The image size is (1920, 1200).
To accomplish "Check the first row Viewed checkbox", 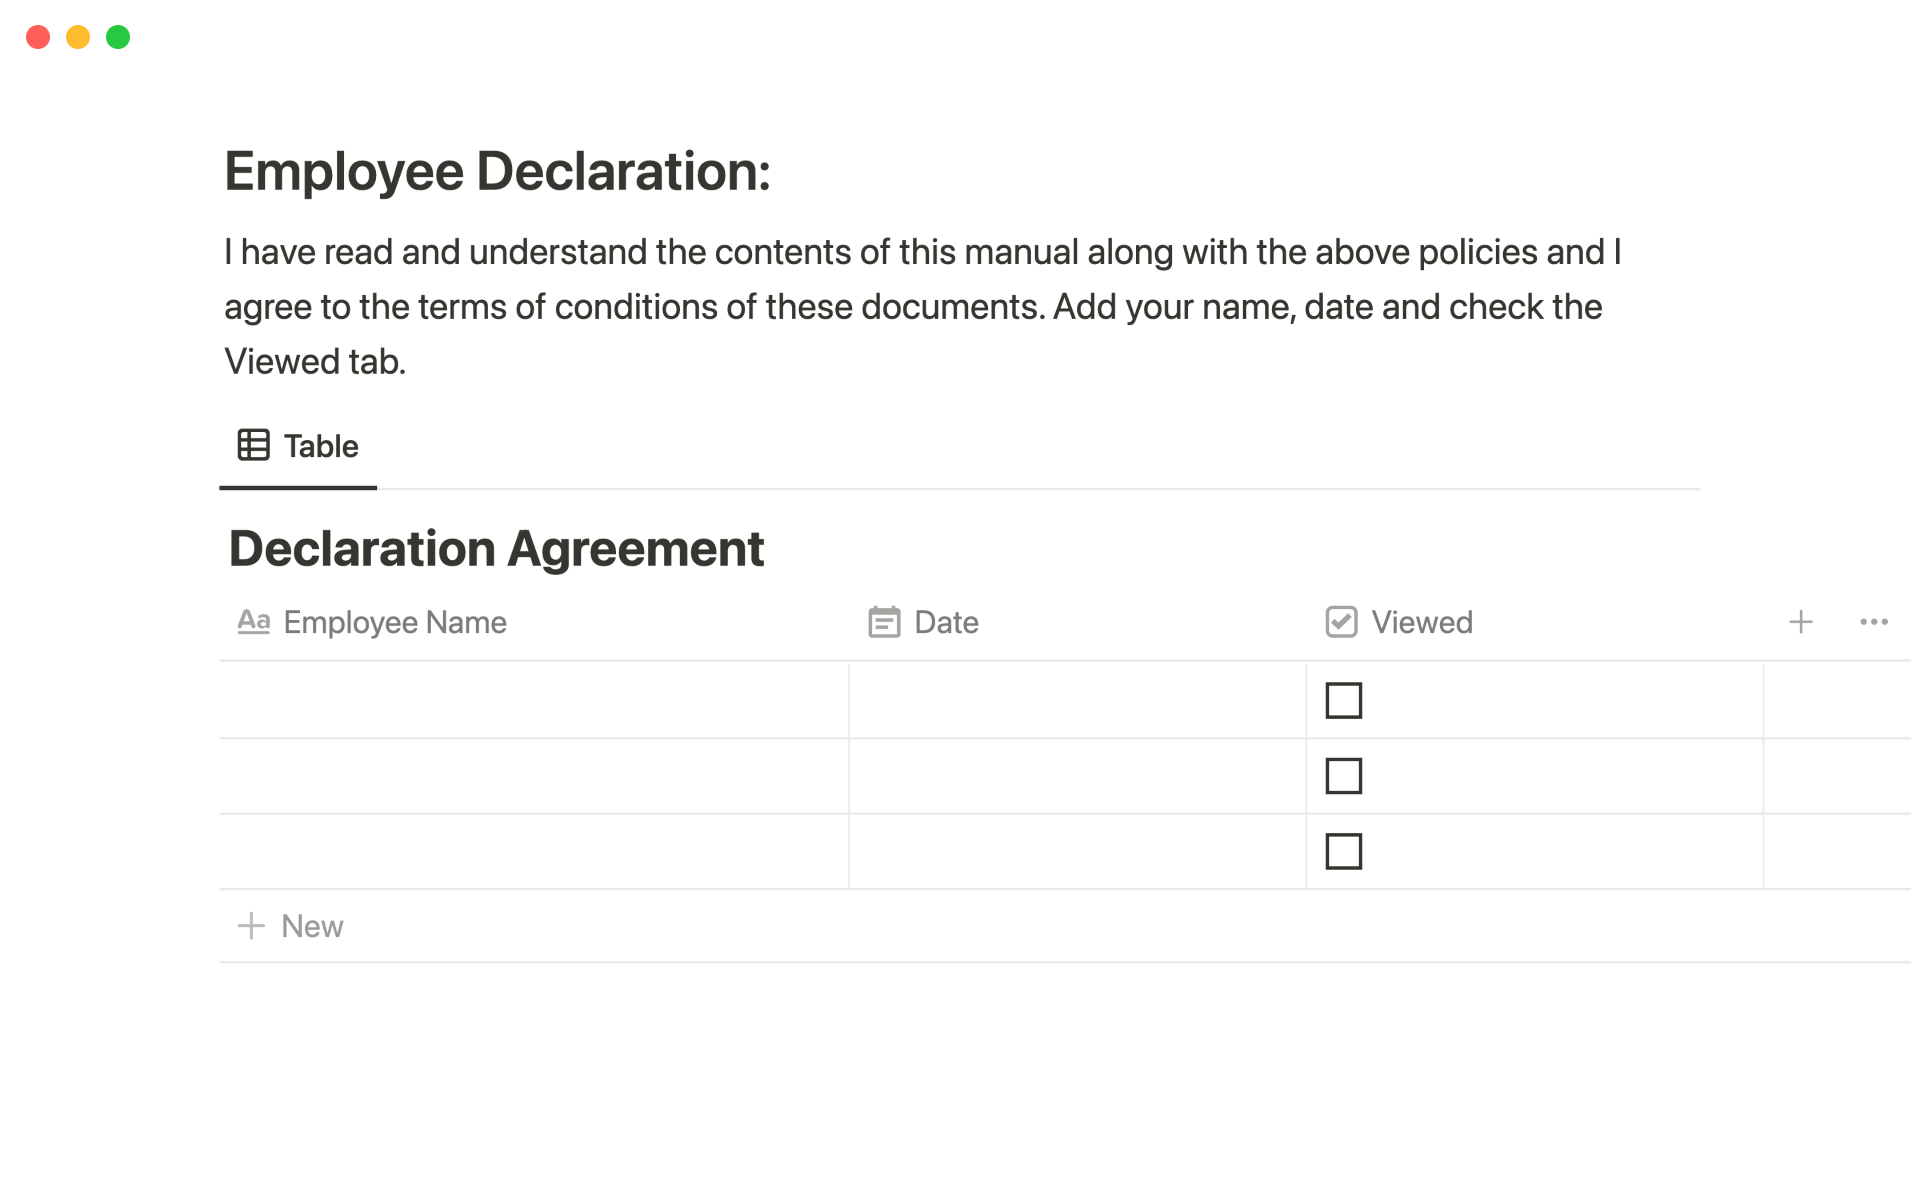I will coord(1343,700).
